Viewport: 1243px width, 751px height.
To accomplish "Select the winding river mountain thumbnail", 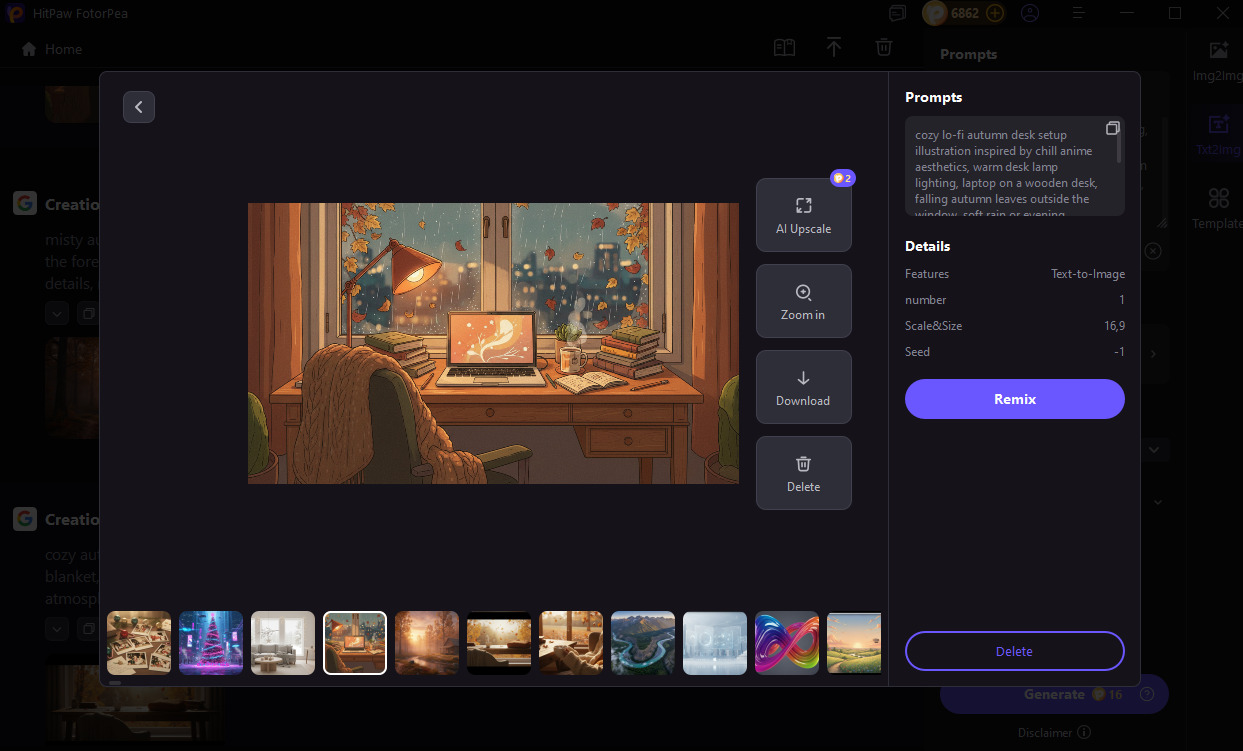I will click(643, 643).
